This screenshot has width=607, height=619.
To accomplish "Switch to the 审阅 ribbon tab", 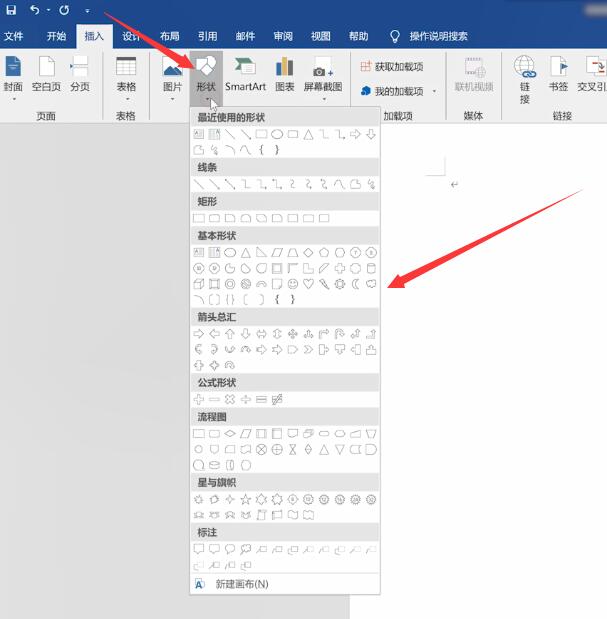I will 283,36.
